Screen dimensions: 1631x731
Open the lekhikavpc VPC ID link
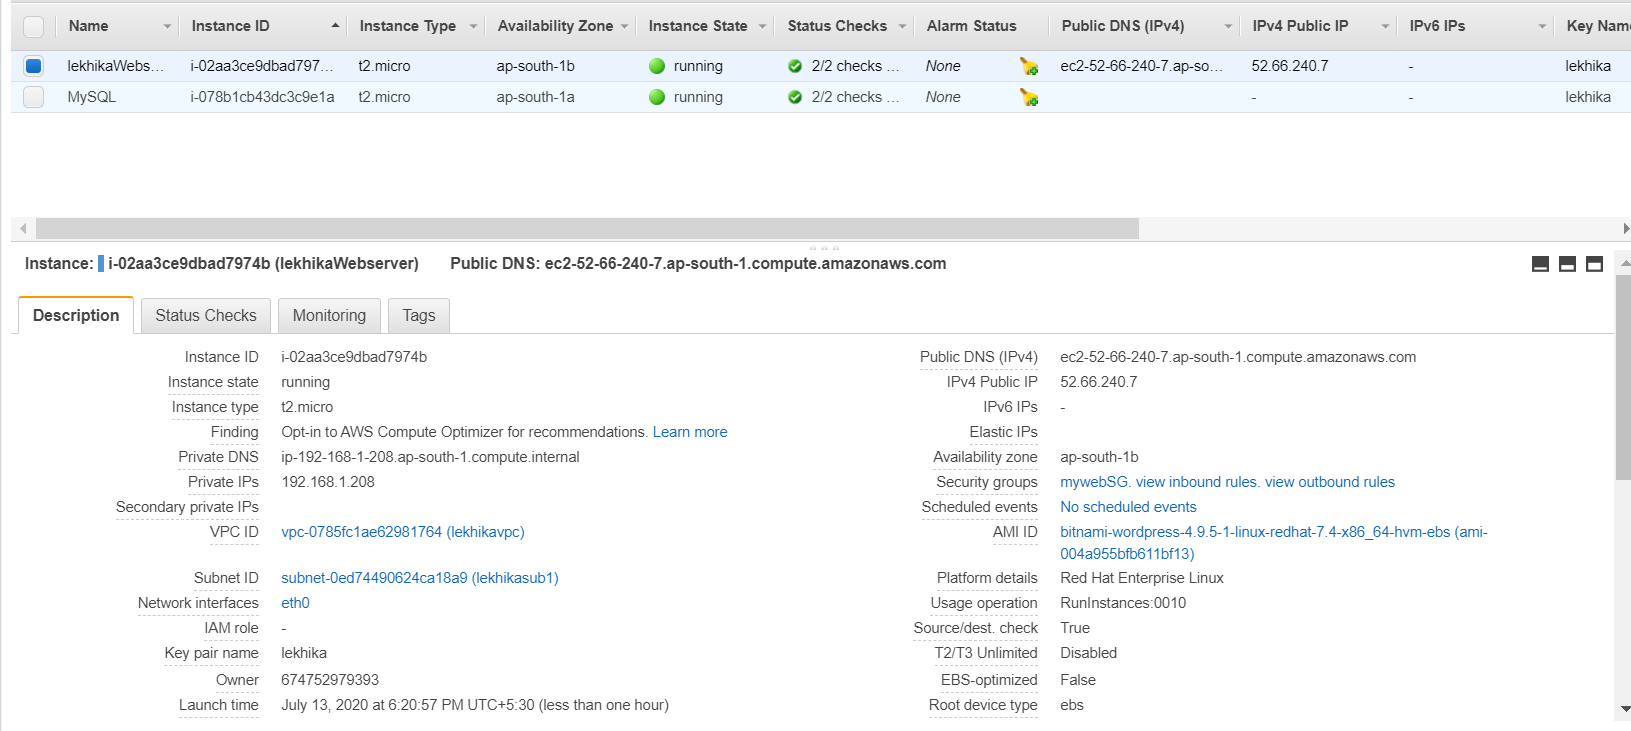(x=402, y=532)
